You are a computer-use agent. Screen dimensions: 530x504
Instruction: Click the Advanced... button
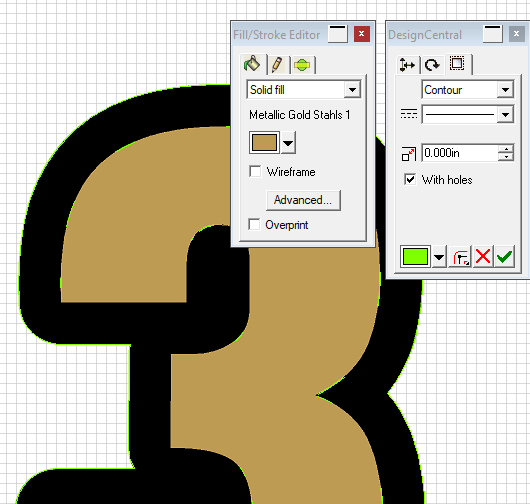pyautogui.click(x=303, y=200)
